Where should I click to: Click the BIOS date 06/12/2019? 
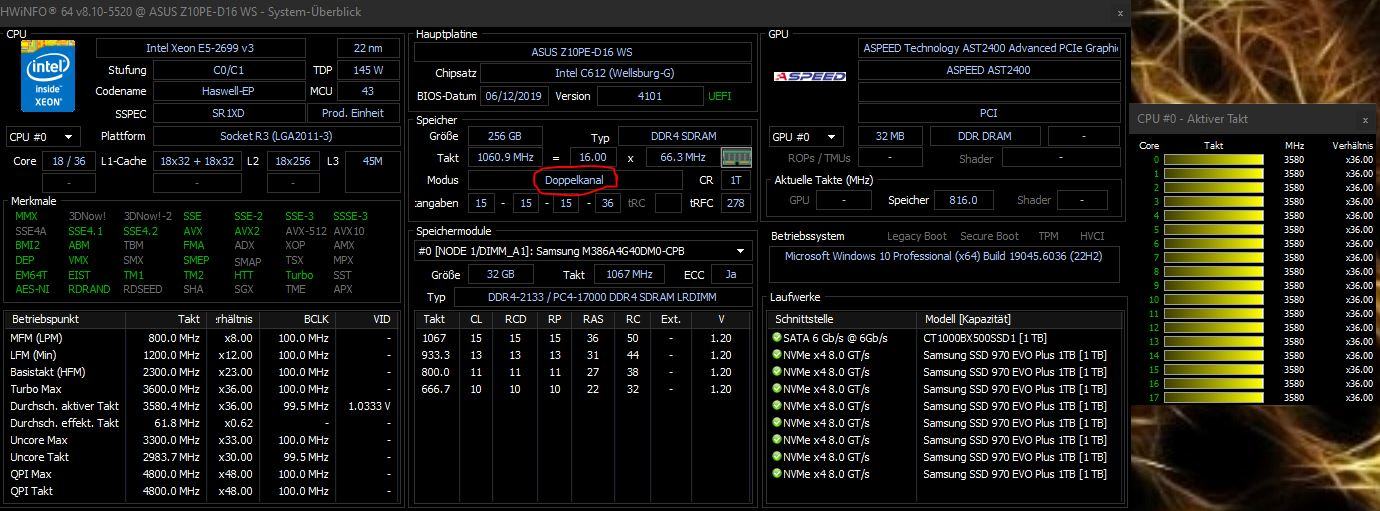click(x=514, y=96)
